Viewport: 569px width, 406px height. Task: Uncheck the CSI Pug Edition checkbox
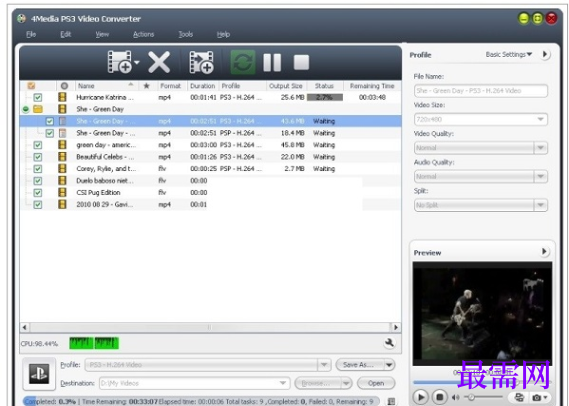tap(38, 193)
